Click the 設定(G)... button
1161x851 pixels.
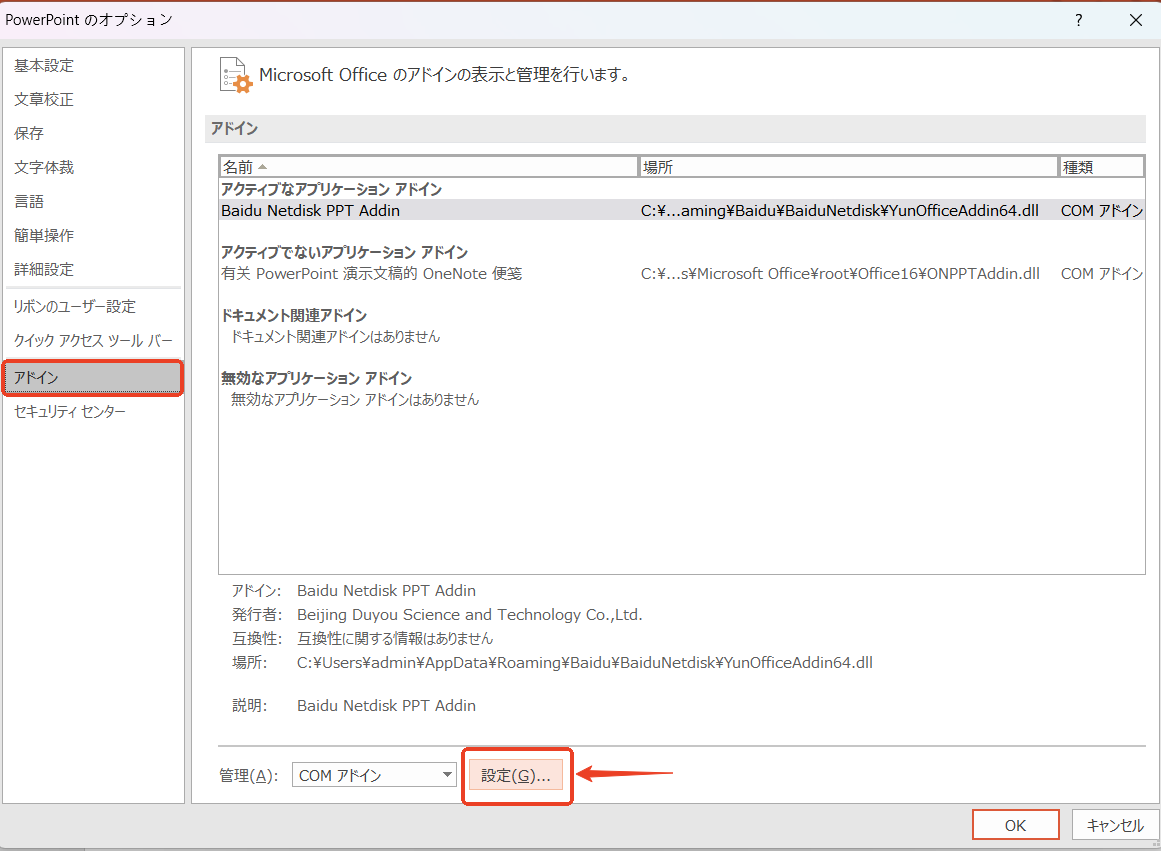coord(516,775)
